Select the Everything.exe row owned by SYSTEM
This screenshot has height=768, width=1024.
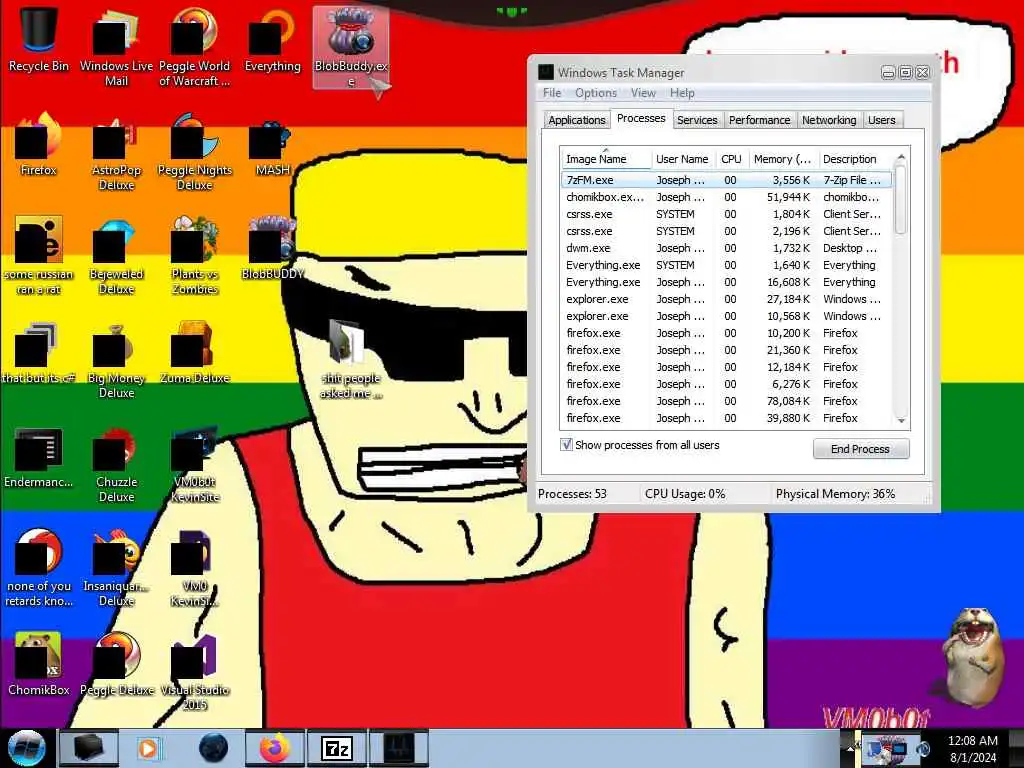click(x=726, y=264)
